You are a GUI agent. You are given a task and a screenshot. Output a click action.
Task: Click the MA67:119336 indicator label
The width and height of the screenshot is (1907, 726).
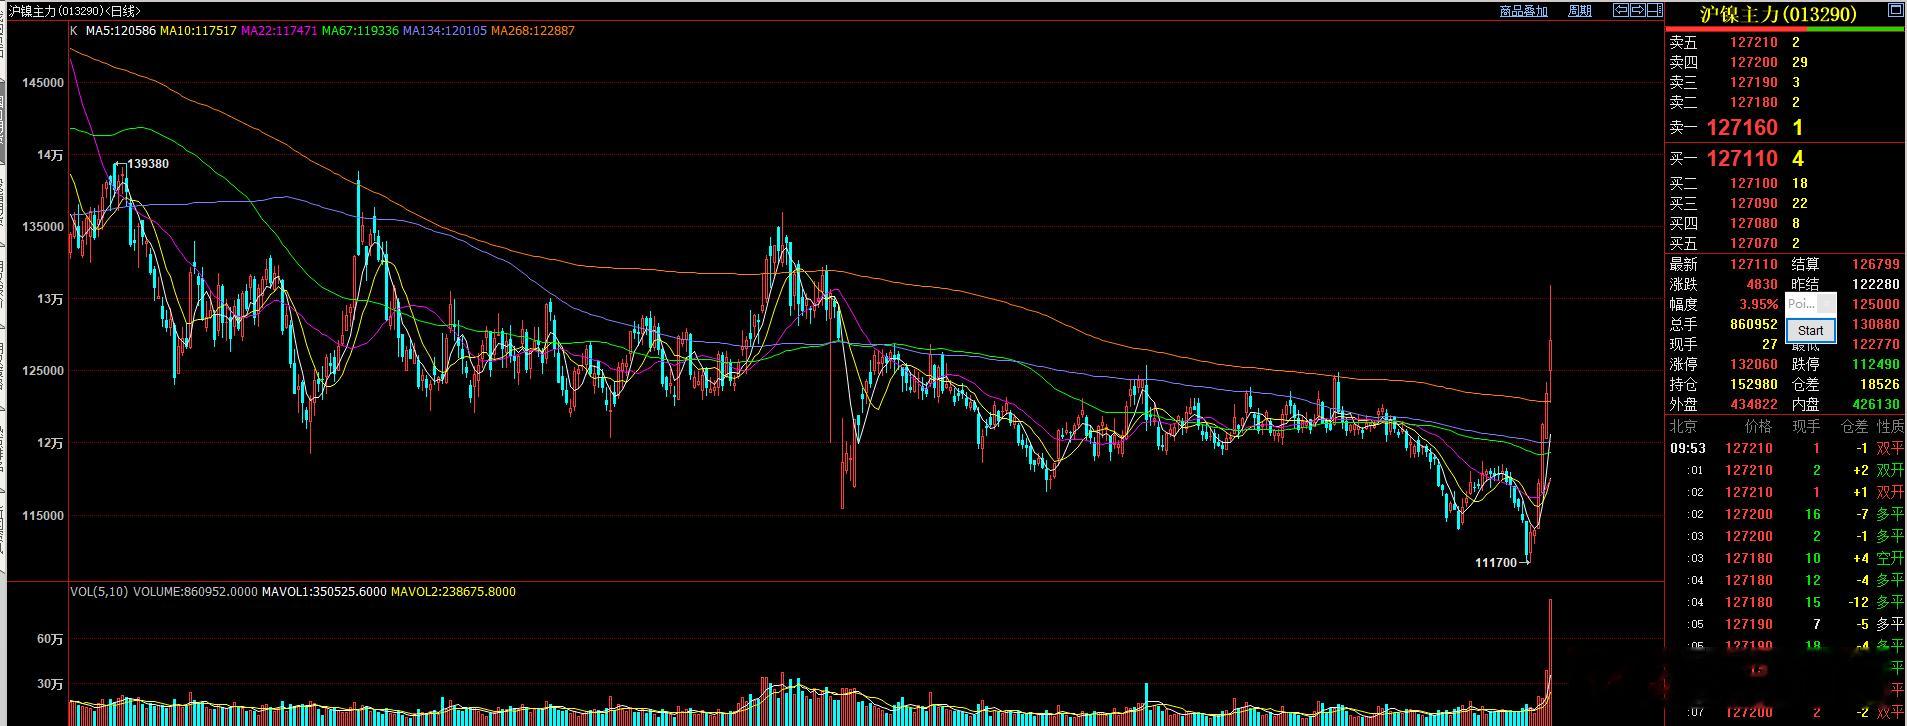click(360, 31)
